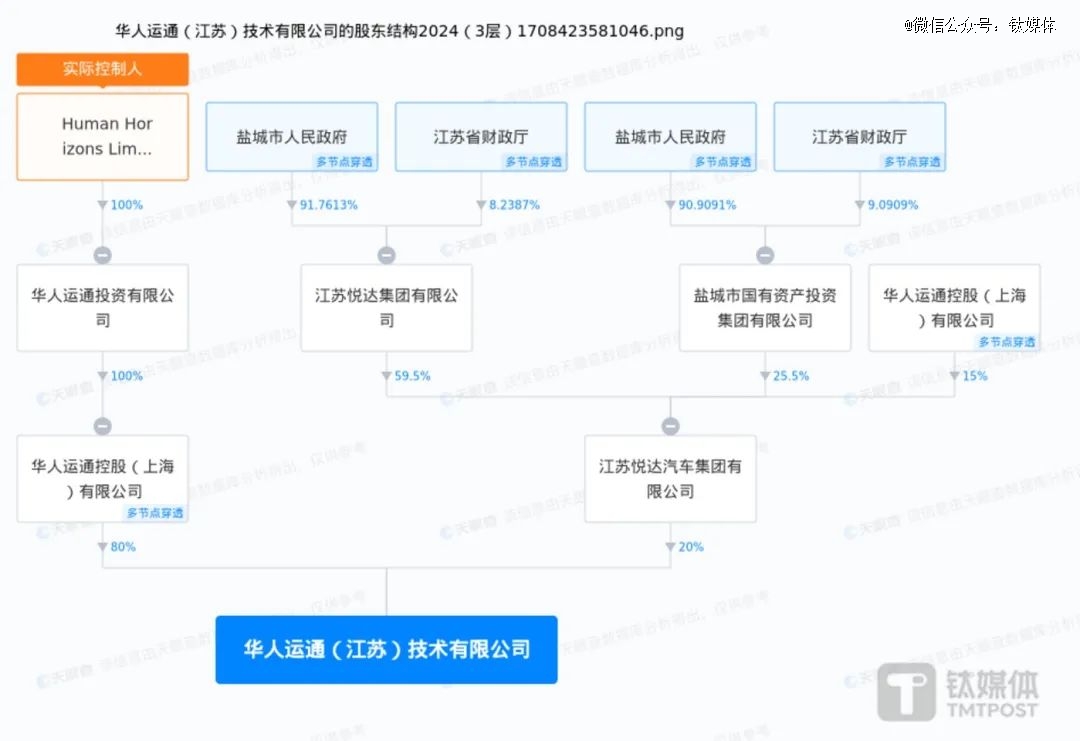Click the 15% stake label

click(975, 376)
